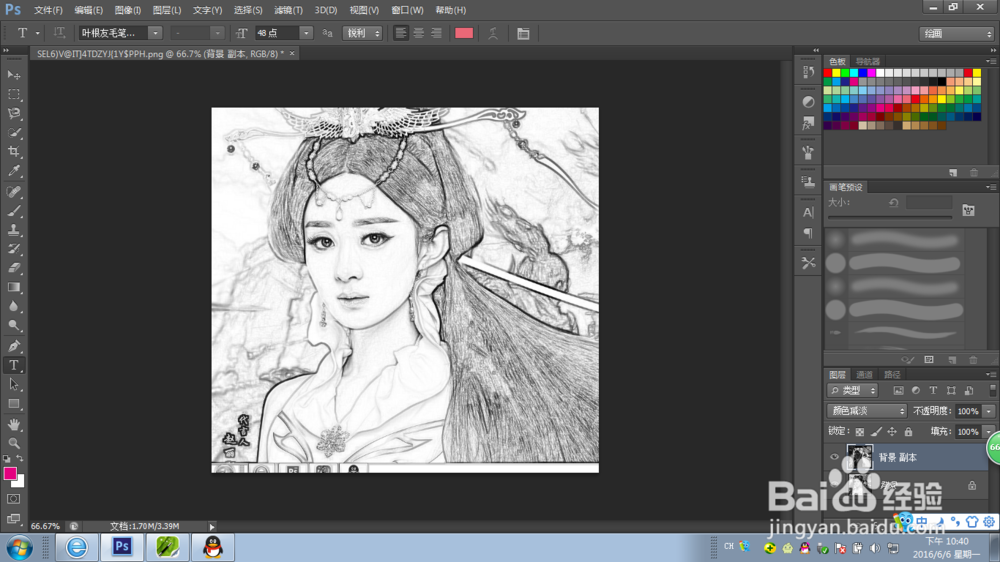Select the Brush tool
The width and height of the screenshot is (1000, 562).
tap(13, 211)
